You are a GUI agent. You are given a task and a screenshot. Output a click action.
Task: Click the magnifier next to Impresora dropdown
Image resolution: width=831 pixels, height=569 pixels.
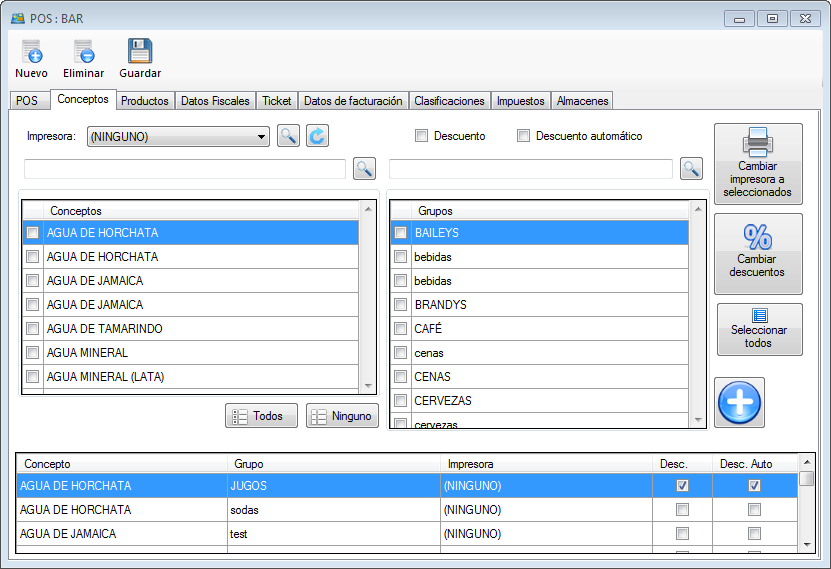click(288, 136)
